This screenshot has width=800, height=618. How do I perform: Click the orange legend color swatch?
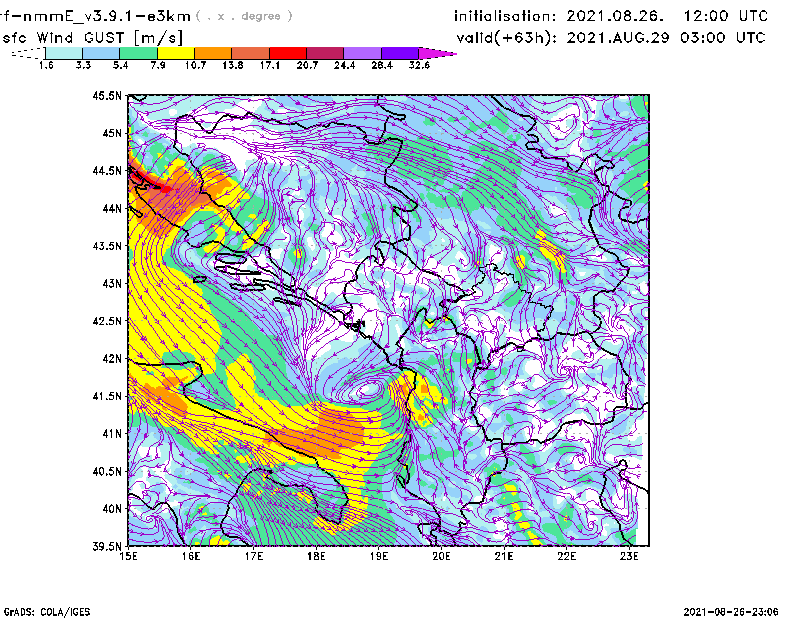[213, 53]
